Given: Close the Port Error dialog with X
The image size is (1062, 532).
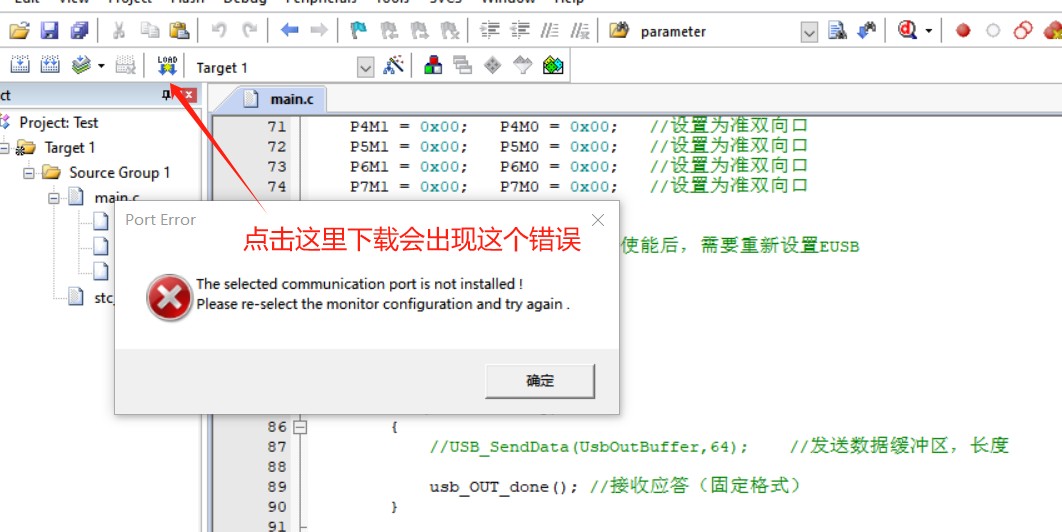Looking at the screenshot, I should tap(597, 220).
